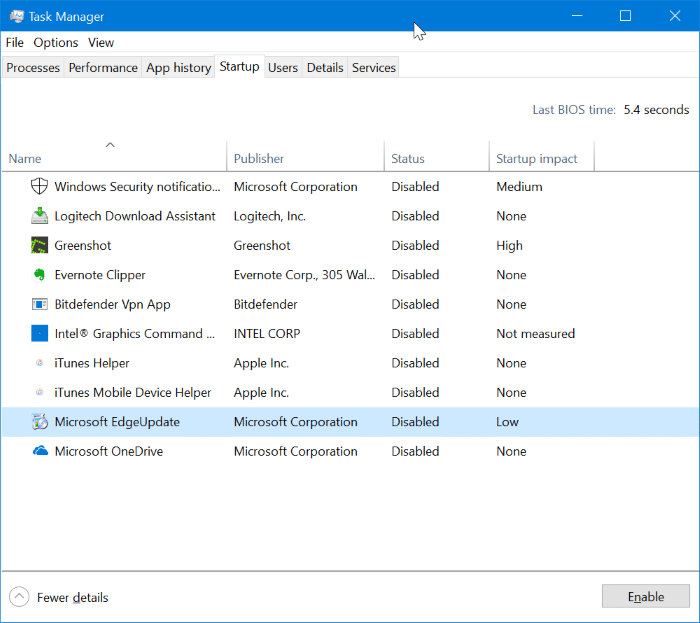Click the High startup impact value
Screen dimensions: 700x623
coord(509,245)
